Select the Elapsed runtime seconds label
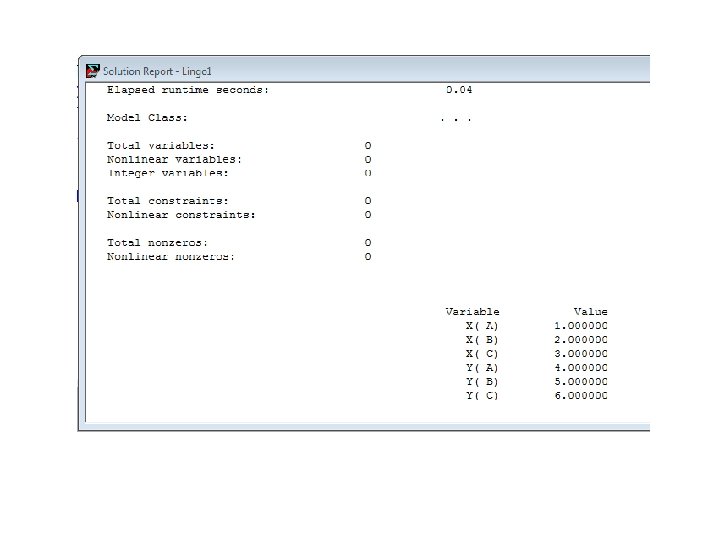This screenshot has height=540, width=720. coord(188,90)
